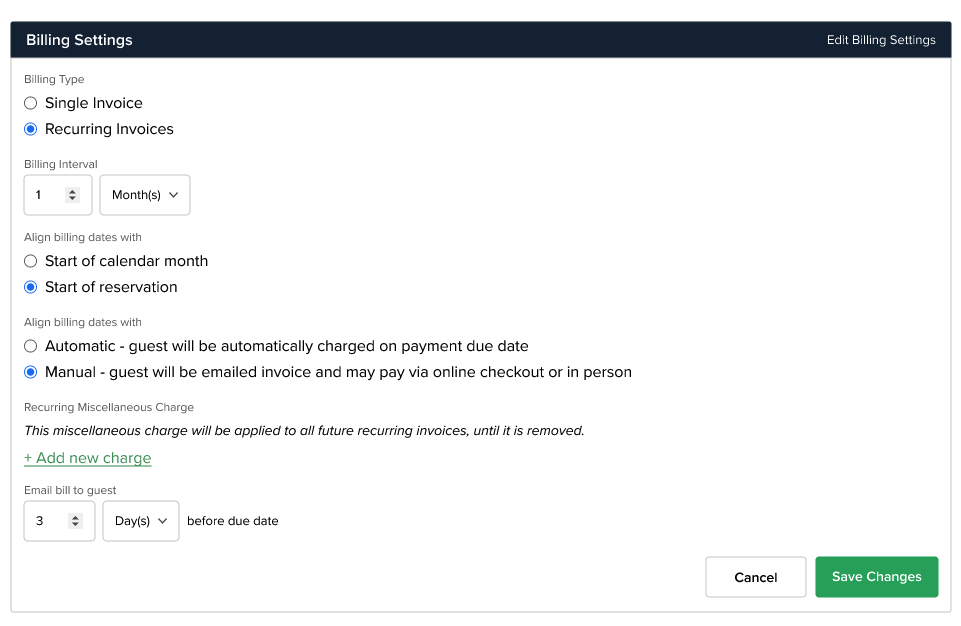
Task: Open the Day(s) dropdown for email timing
Action: pos(140,521)
